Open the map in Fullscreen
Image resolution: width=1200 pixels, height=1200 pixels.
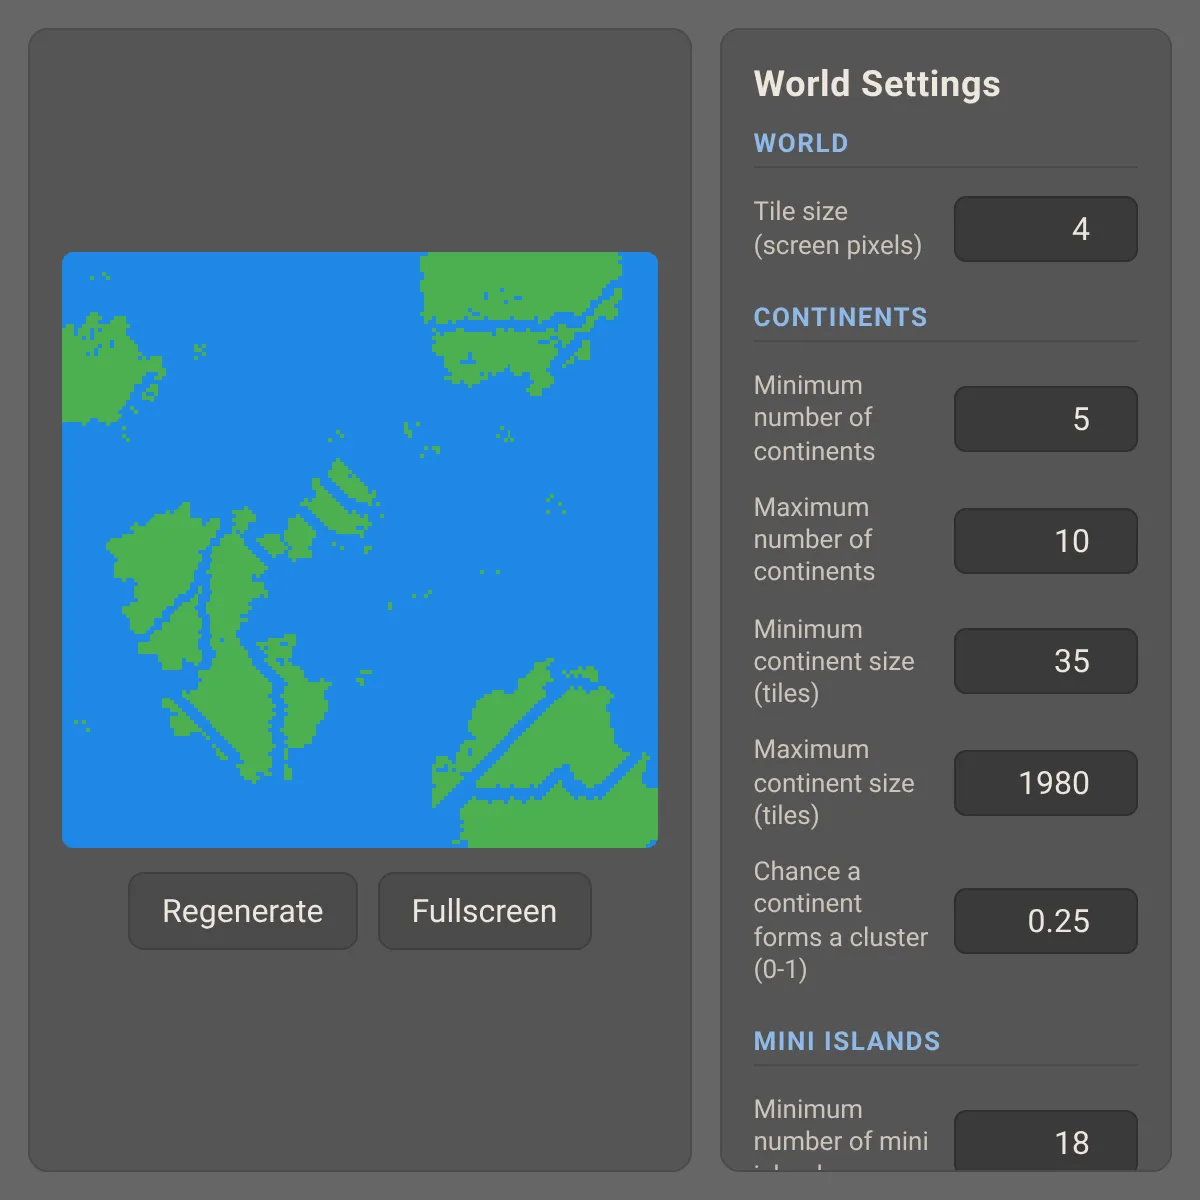pos(485,911)
